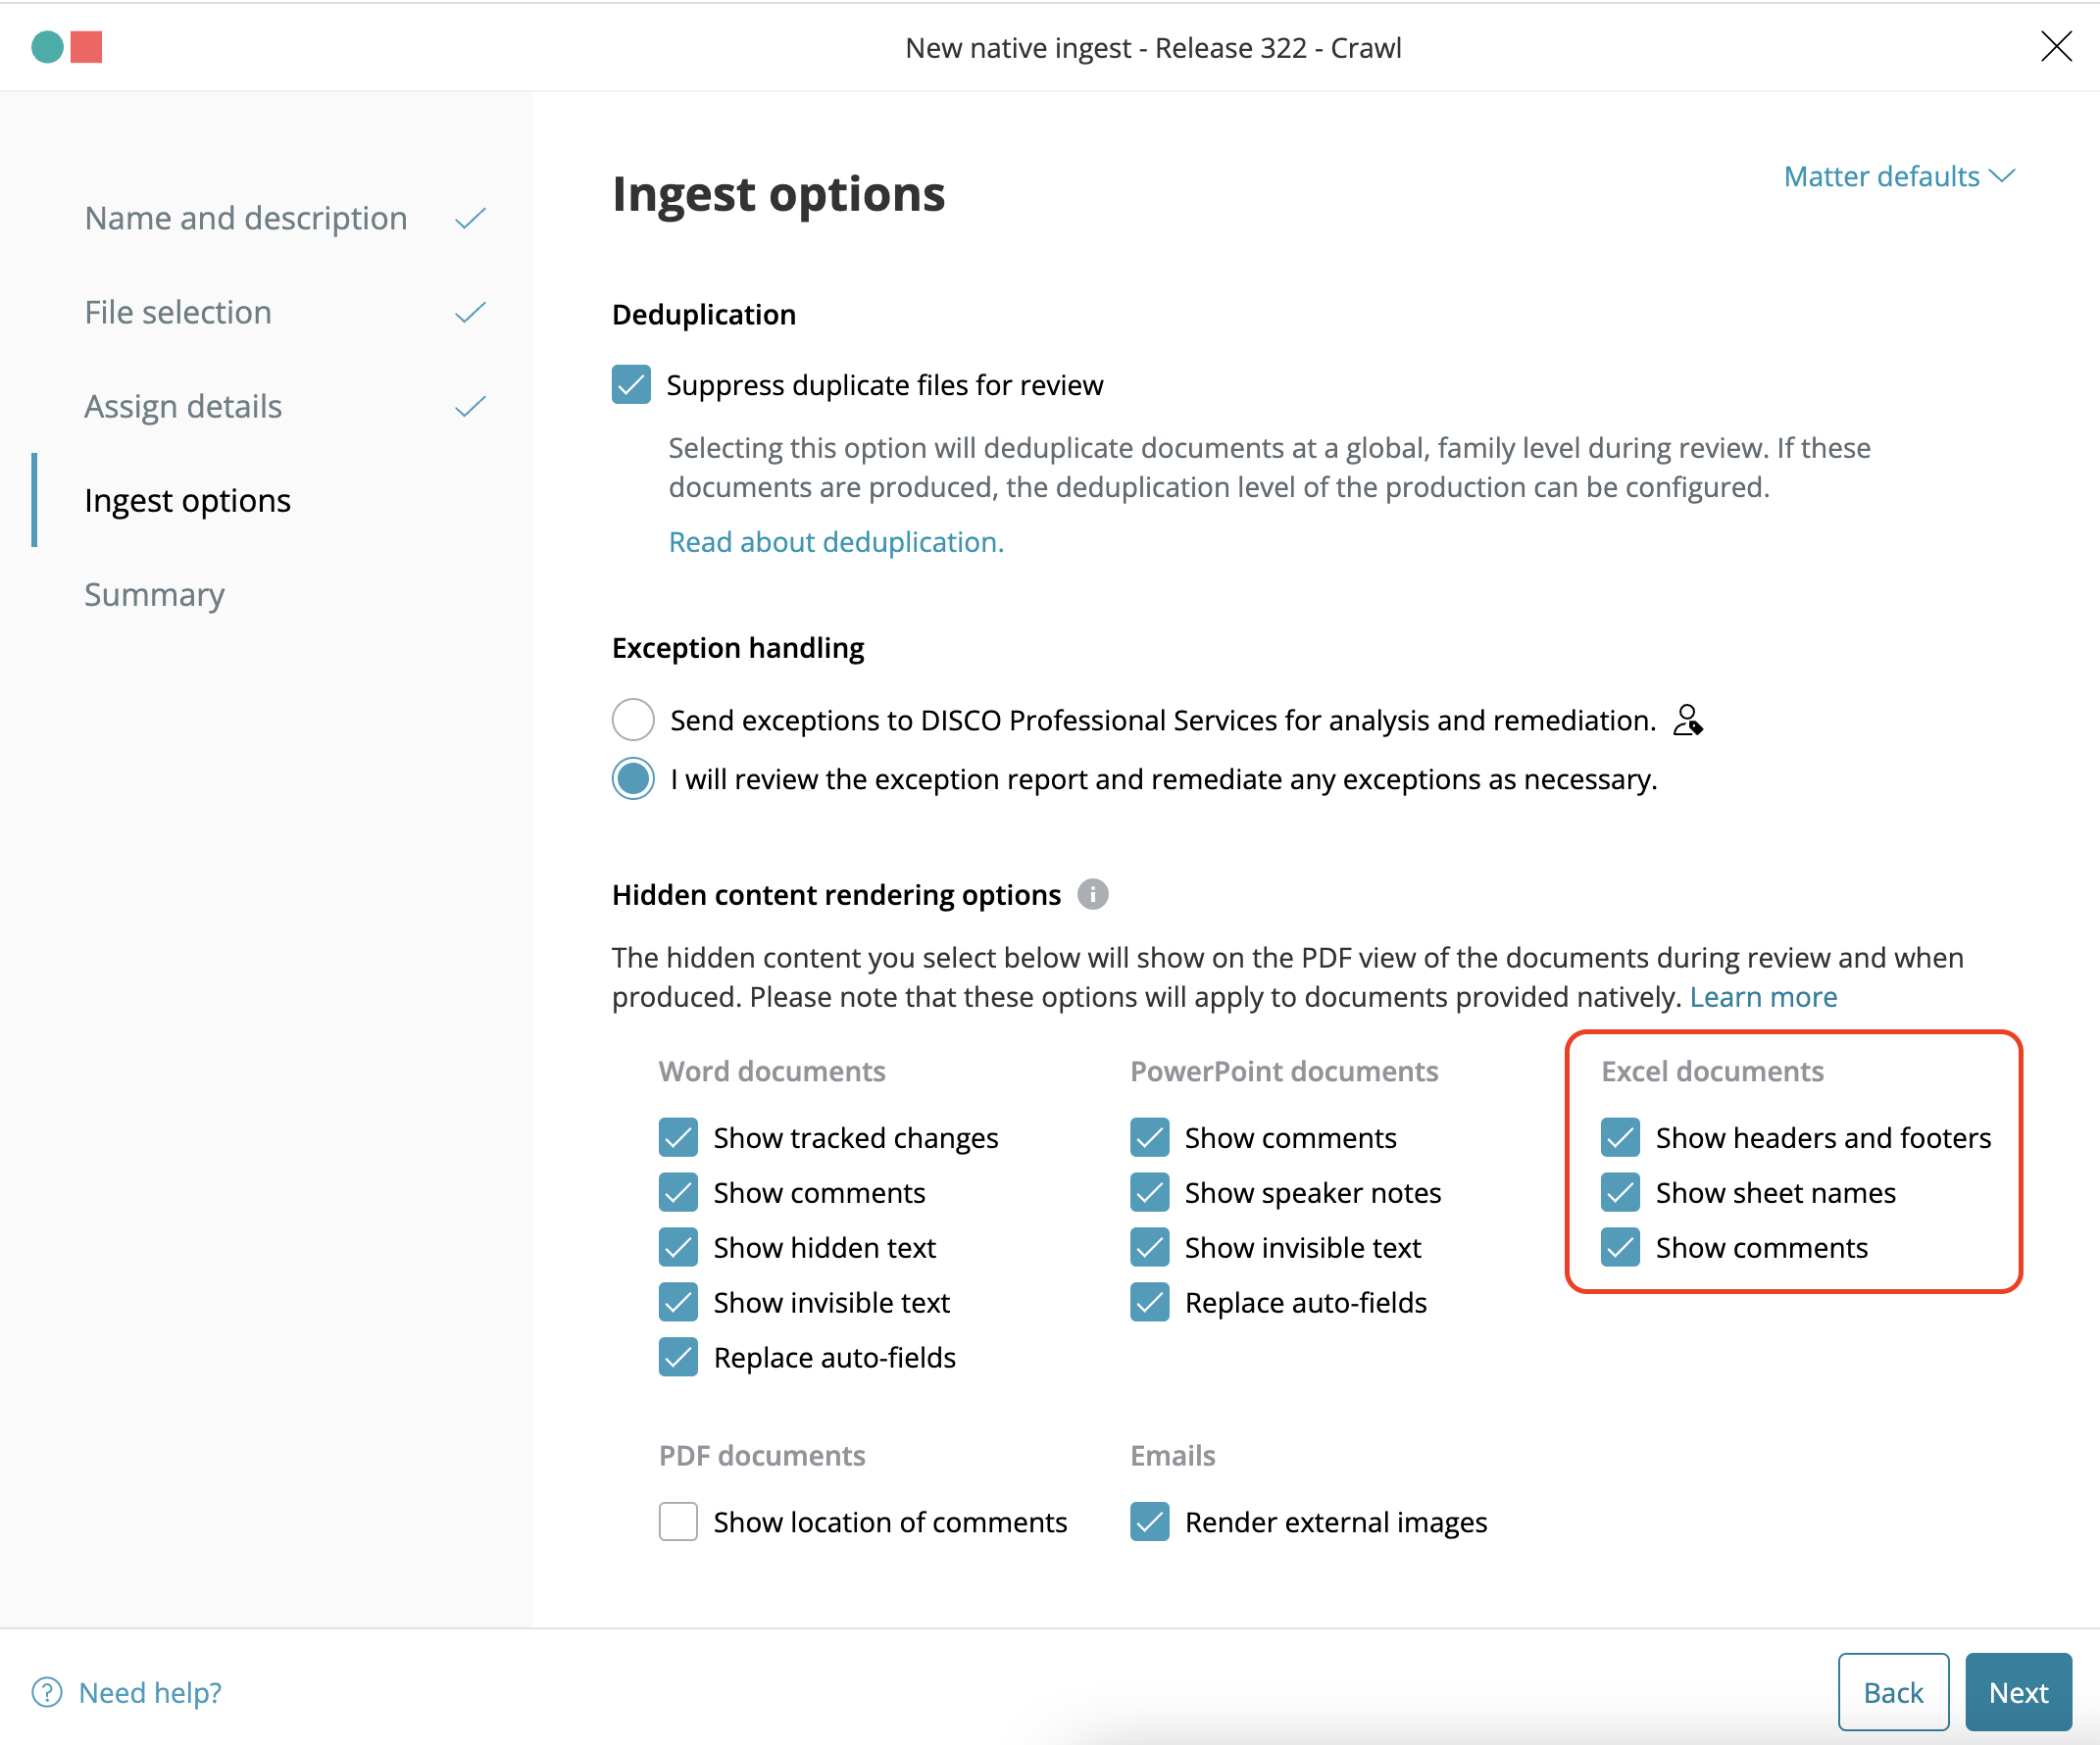Click the Back button
This screenshot has width=2100, height=1745.
[1893, 1692]
